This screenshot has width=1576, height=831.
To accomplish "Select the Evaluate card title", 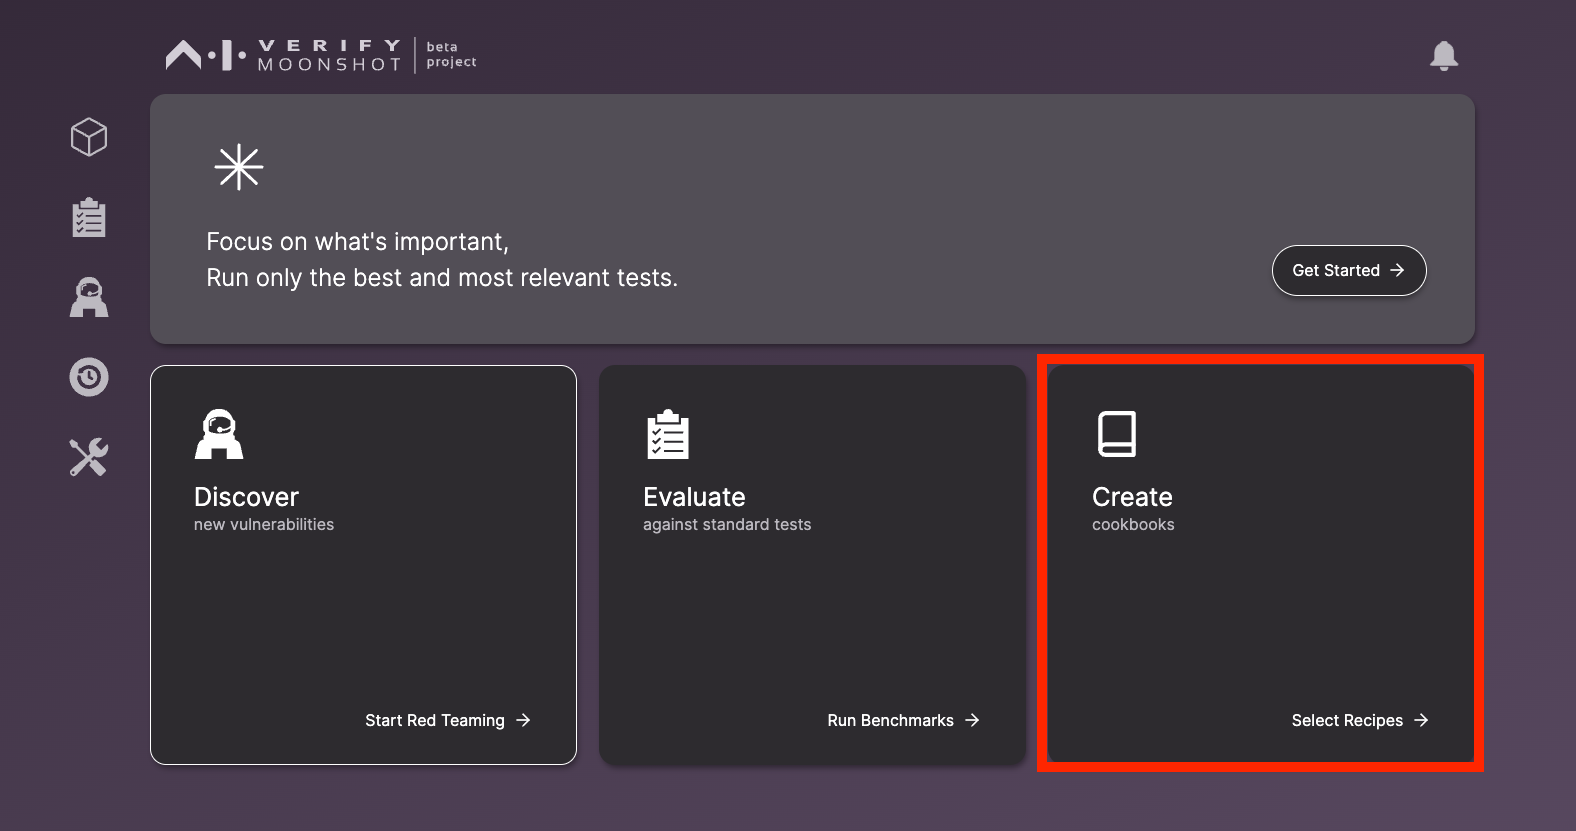I will [694, 497].
